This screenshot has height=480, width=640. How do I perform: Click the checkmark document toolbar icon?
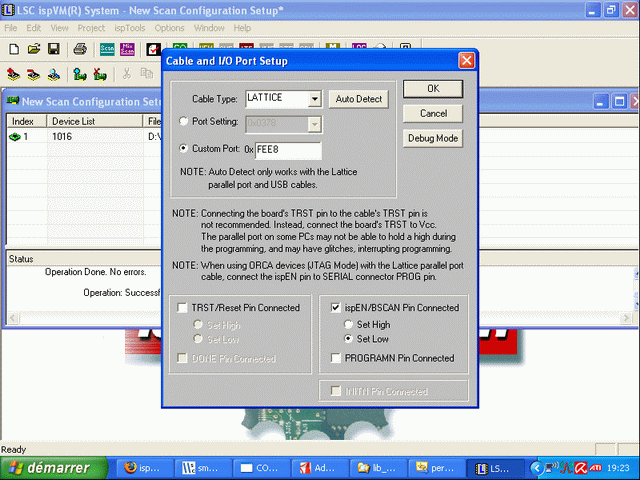(154, 49)
